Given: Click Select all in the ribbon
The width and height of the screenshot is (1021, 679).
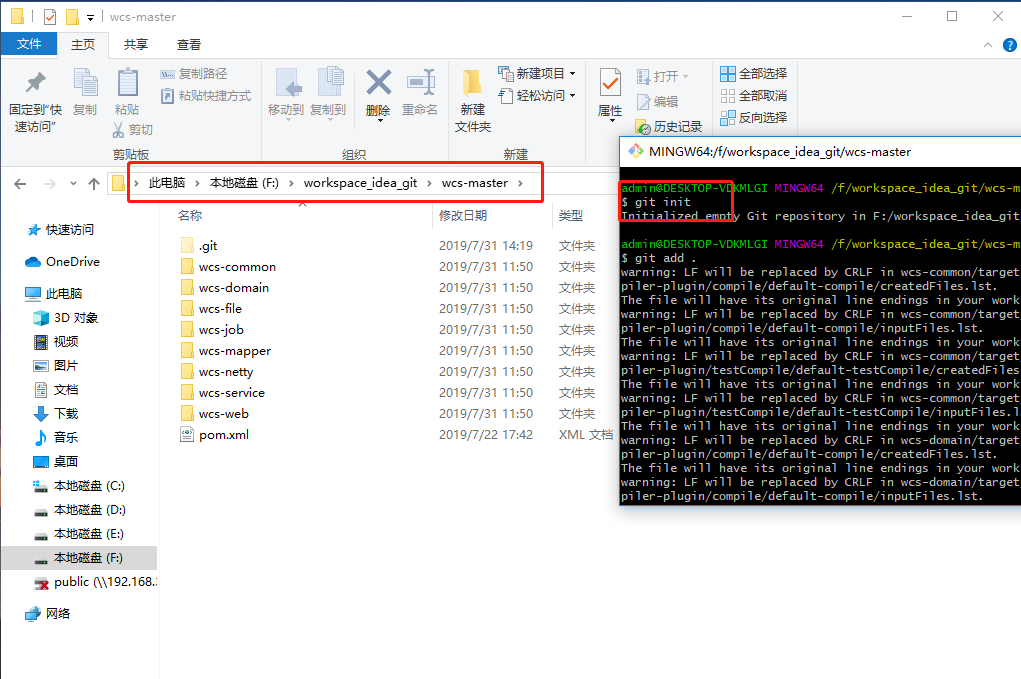Looking at the screenshot, I should coord(753,73).
